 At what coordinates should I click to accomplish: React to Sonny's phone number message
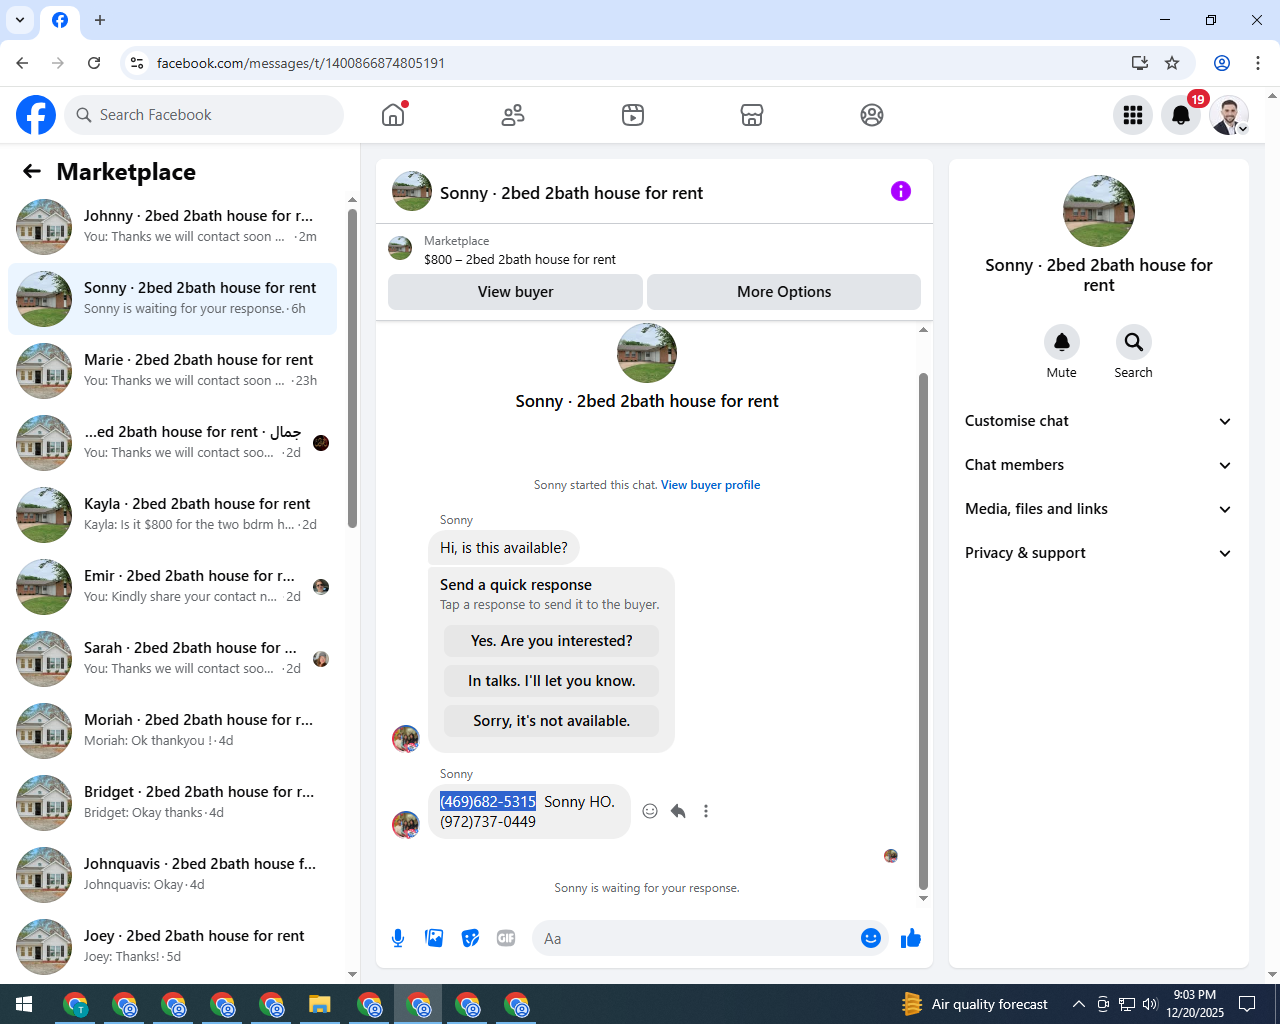[x=650, y=811]
